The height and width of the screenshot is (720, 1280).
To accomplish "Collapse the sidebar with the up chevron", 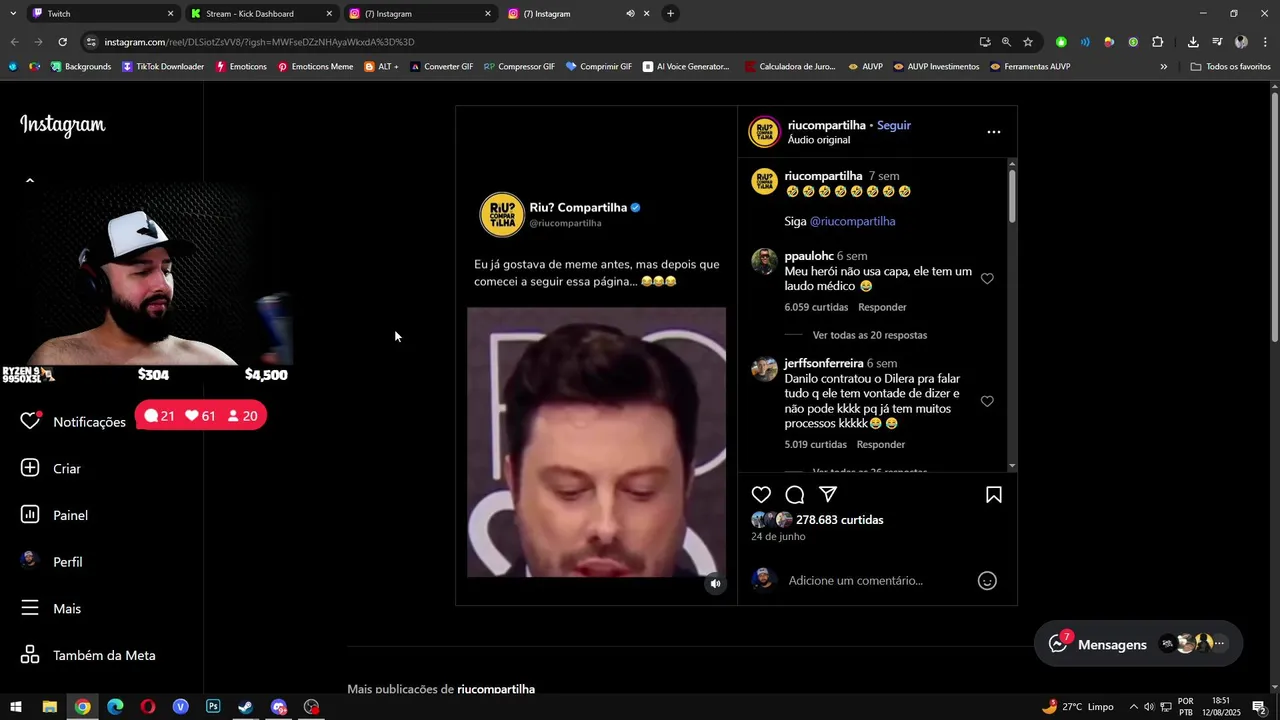I will pyautogui.click(x=30, y=181).
